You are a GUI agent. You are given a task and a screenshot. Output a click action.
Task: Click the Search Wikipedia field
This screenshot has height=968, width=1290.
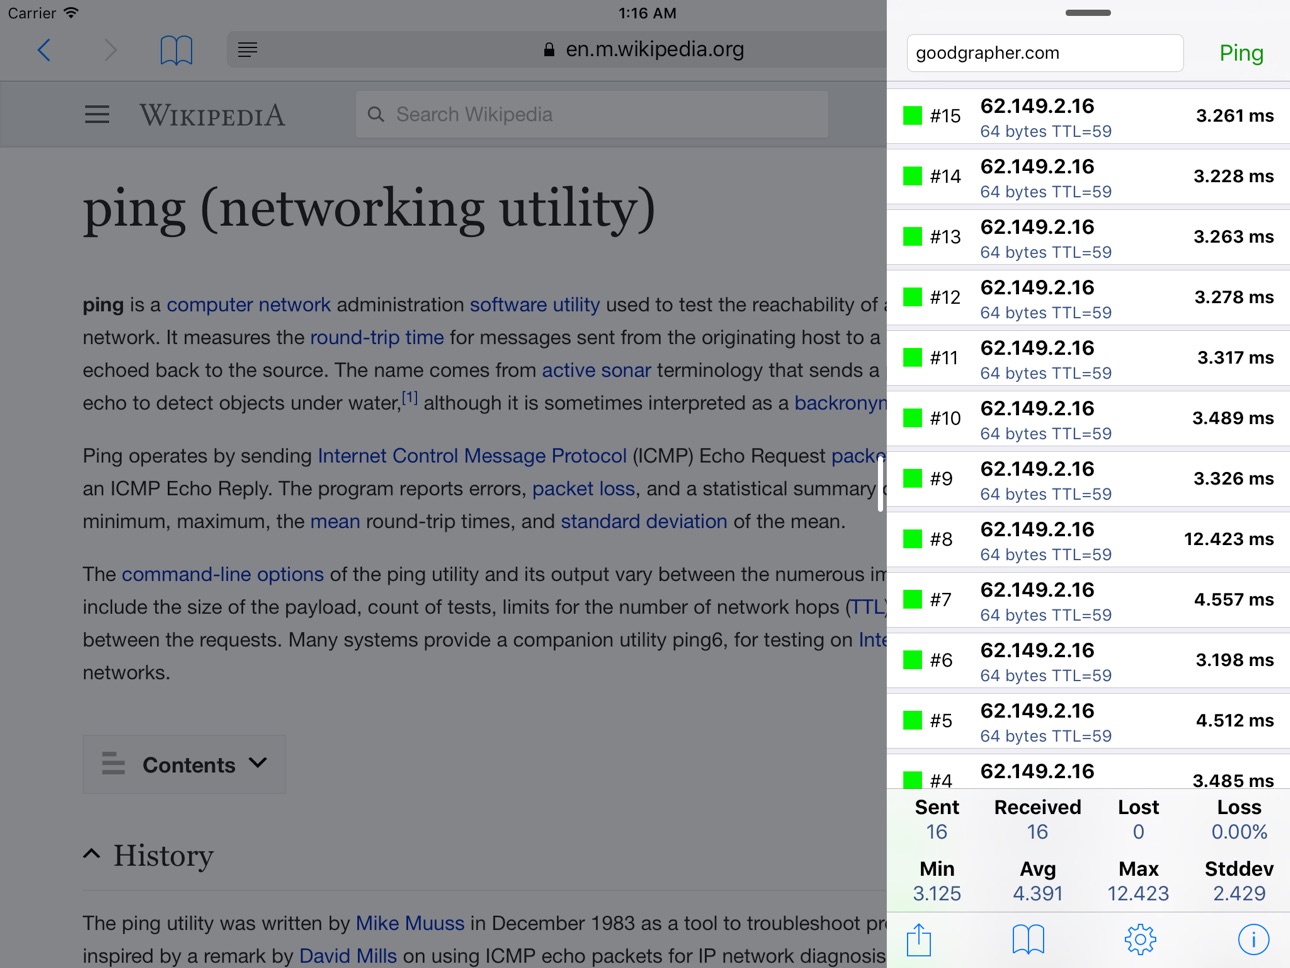pyautogui.click(x=591, y=114)
